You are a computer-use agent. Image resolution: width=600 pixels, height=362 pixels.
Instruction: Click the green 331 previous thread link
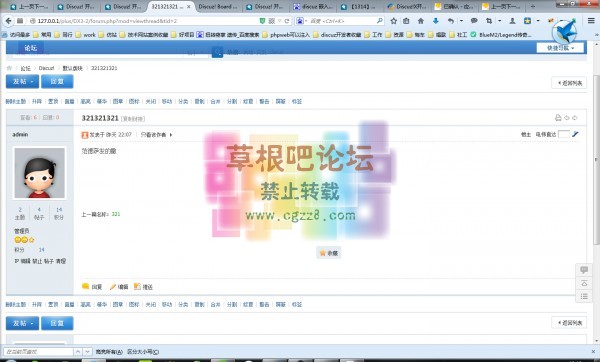(116, 214)
